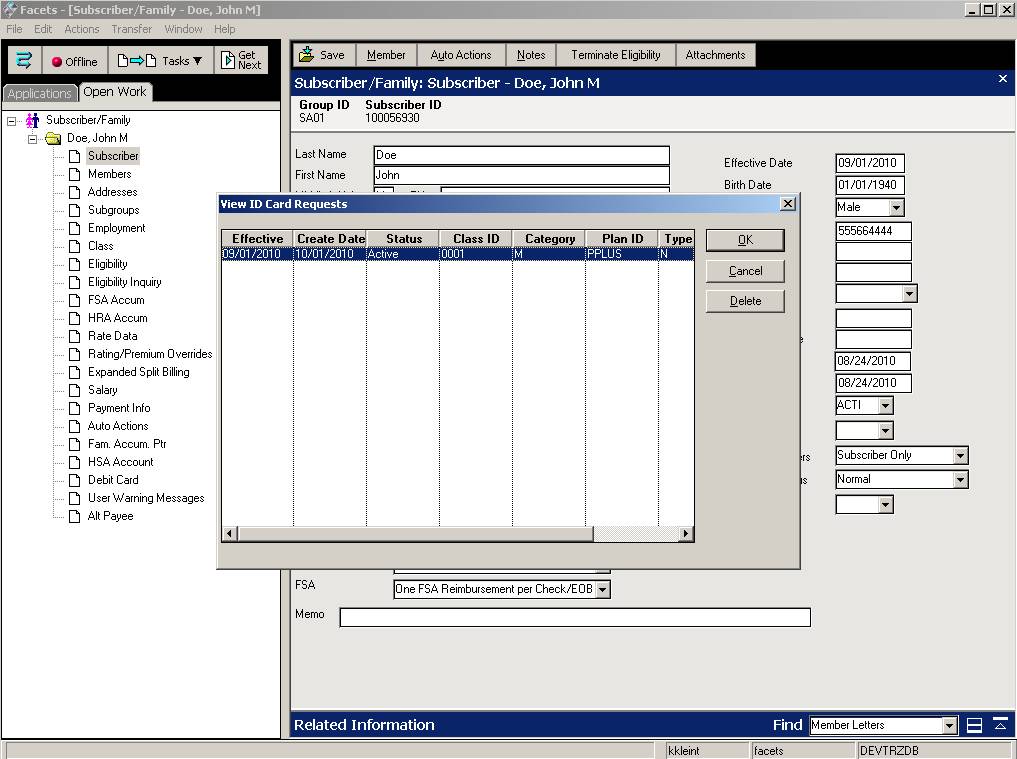
Task: Click the Doe, John M folder icon
Action: click(53, 138)
